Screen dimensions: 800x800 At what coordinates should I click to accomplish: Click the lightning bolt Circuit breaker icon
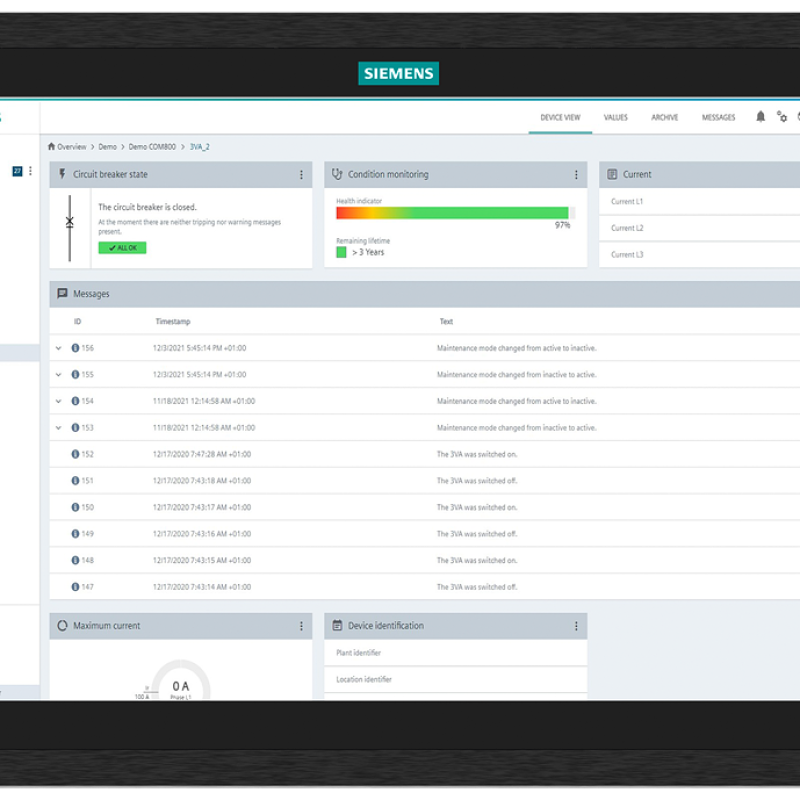tap(62, 174)
